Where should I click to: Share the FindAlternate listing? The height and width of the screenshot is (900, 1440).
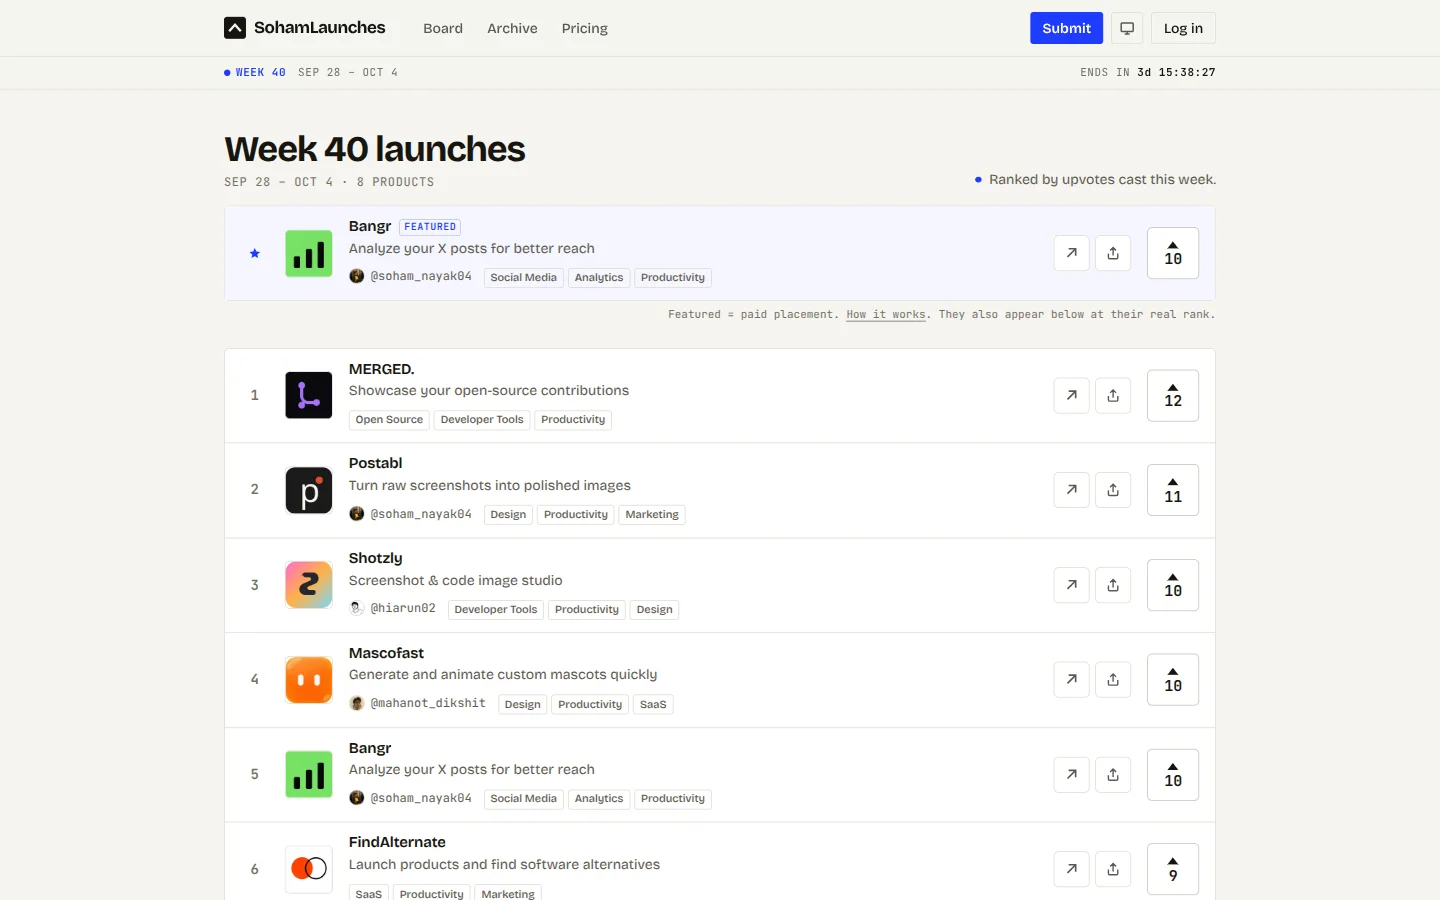tap(1113, 869)
